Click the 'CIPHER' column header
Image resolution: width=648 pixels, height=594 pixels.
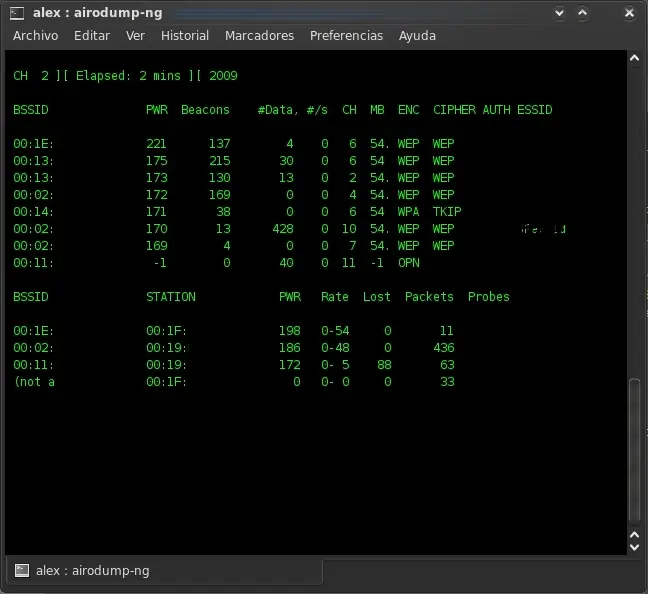click(454, 110)
